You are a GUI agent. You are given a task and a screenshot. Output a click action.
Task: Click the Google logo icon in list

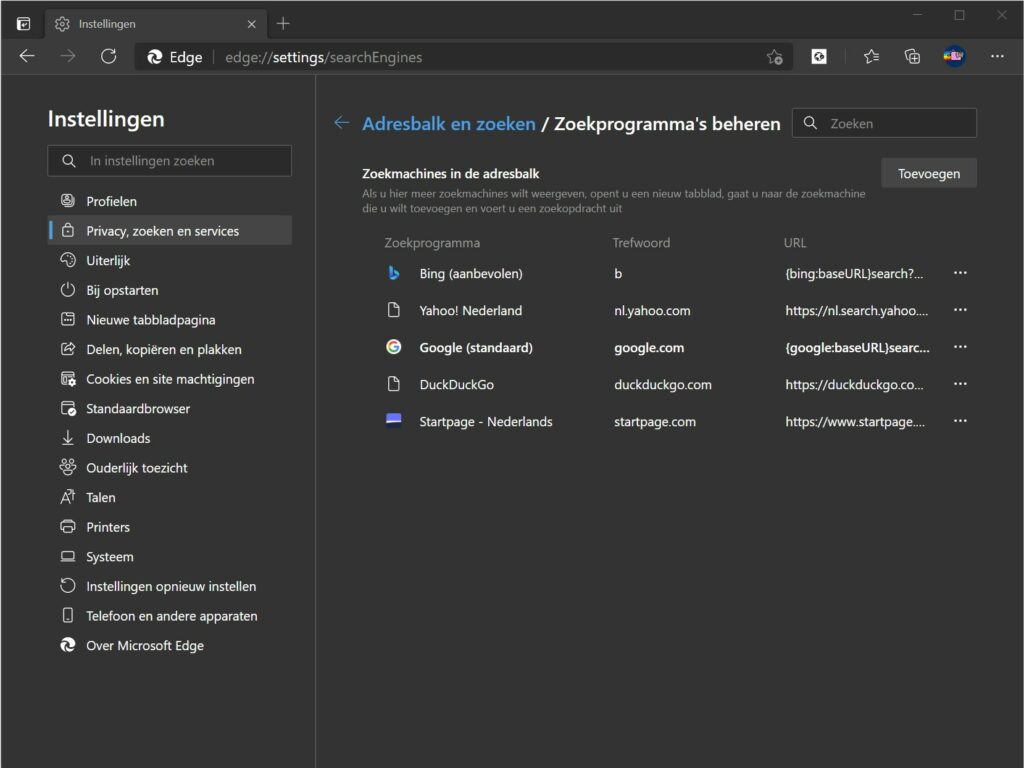(394, 347)
